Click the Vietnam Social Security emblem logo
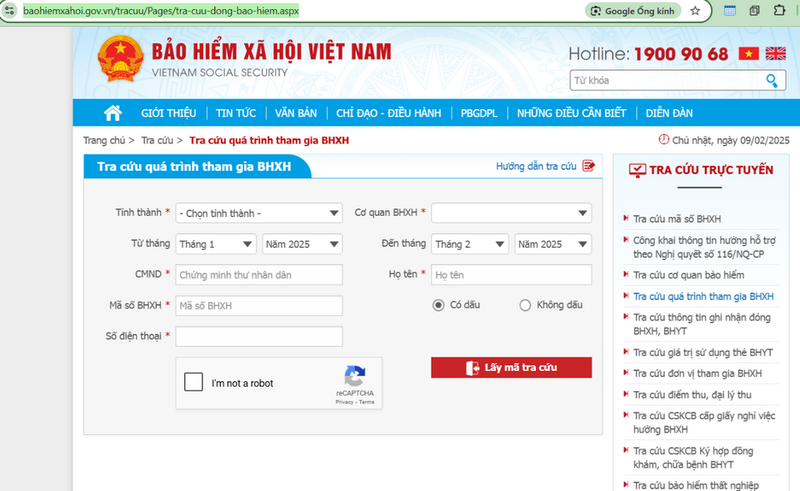 click(120, 59)
